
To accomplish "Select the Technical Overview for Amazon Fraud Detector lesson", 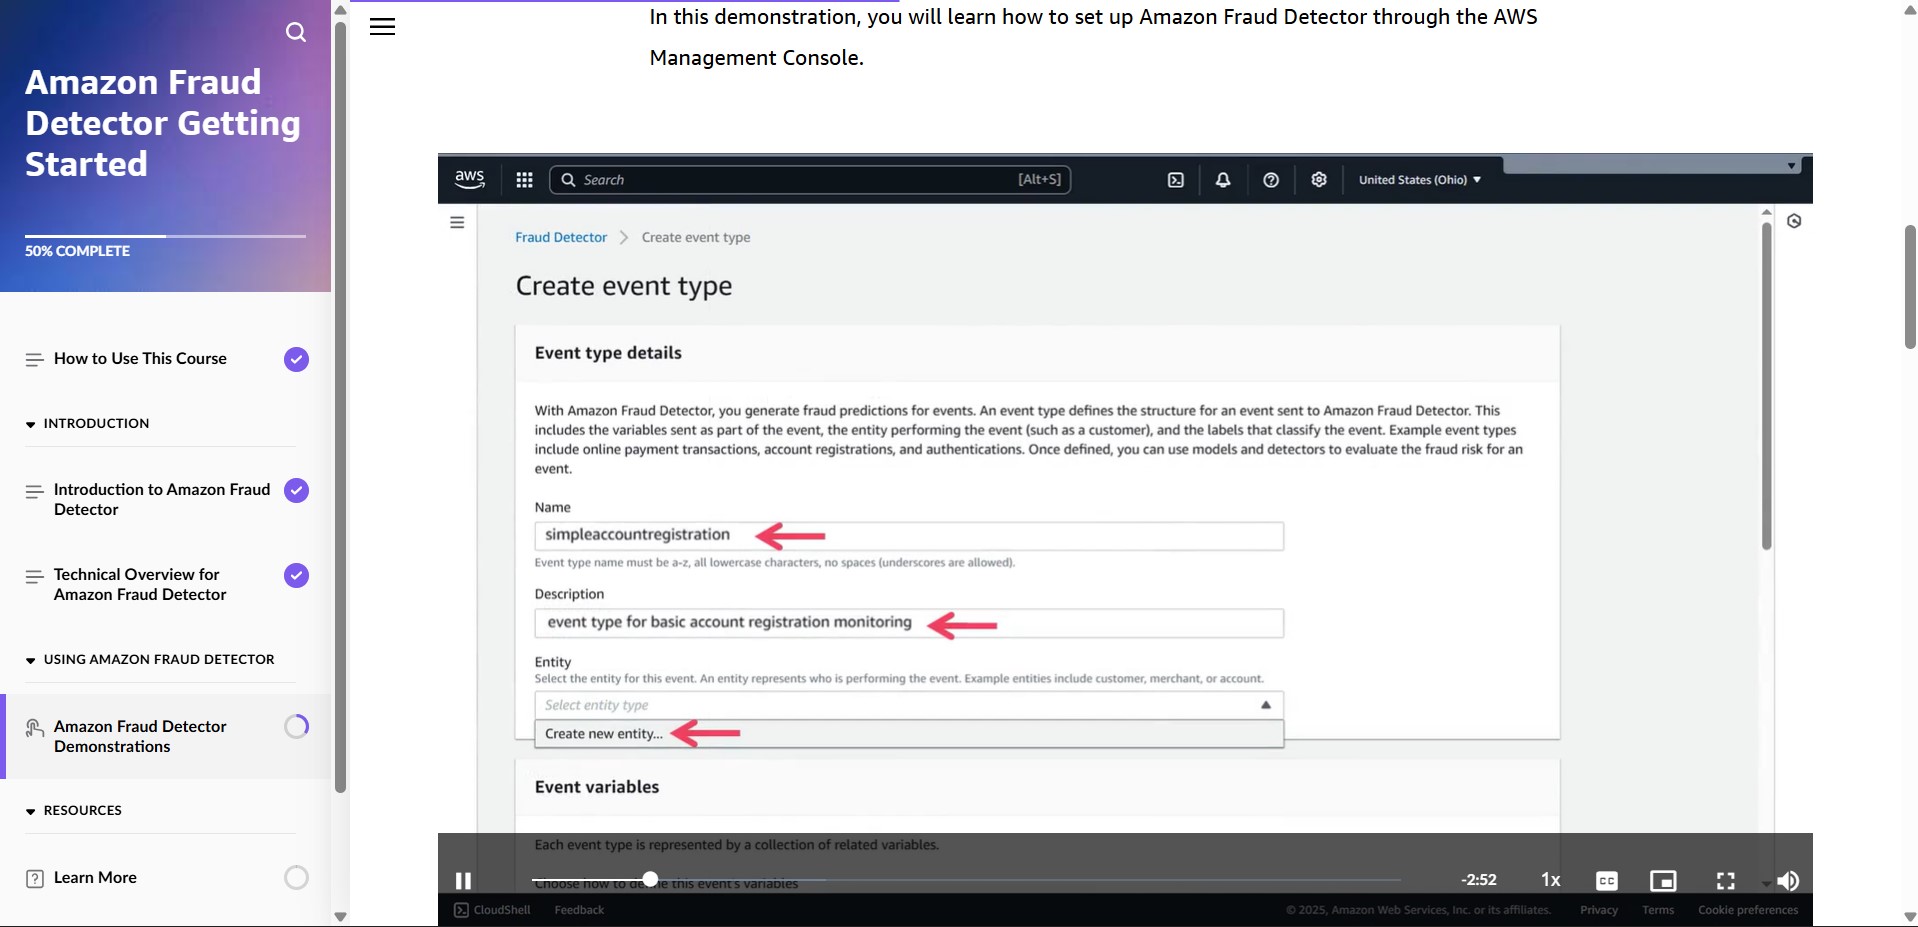I will [138, 585].
